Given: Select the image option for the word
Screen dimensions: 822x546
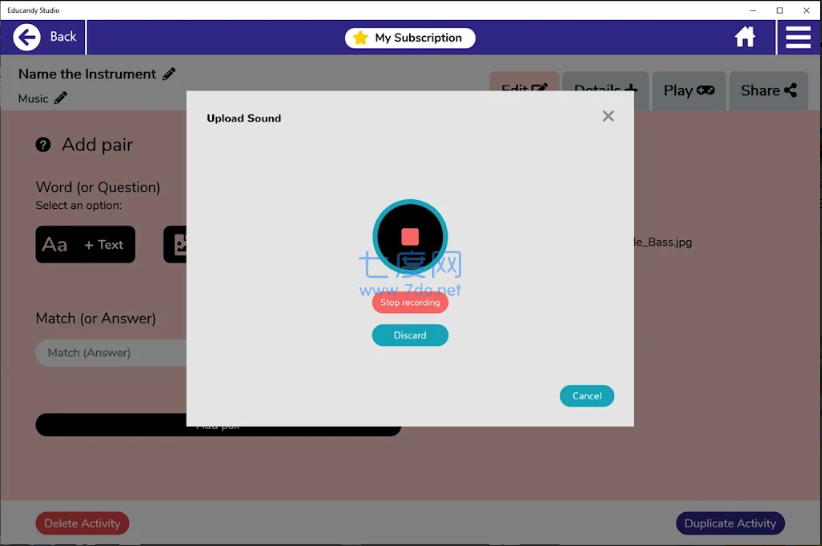Looking at the screenshot, I should [176, 245].
